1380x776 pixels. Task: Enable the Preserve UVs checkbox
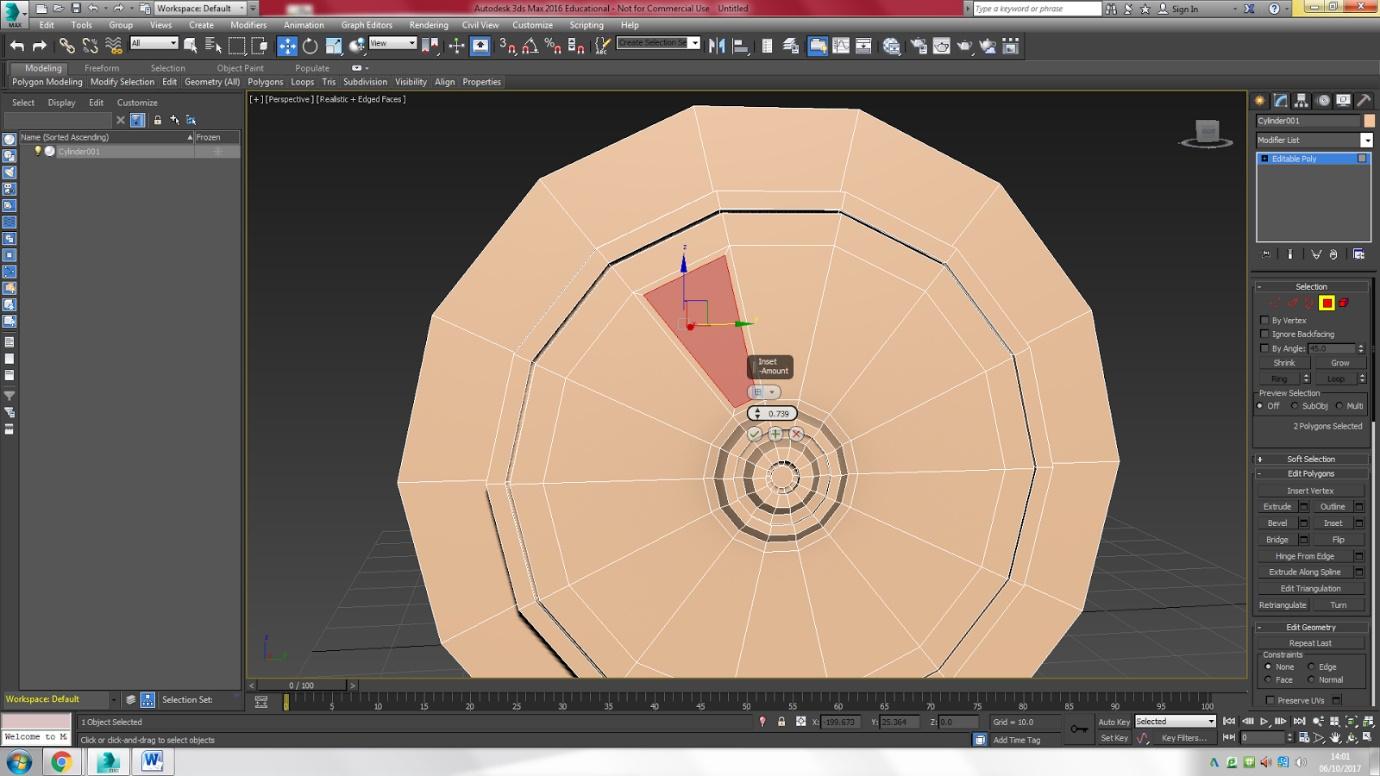[1271, 700]
